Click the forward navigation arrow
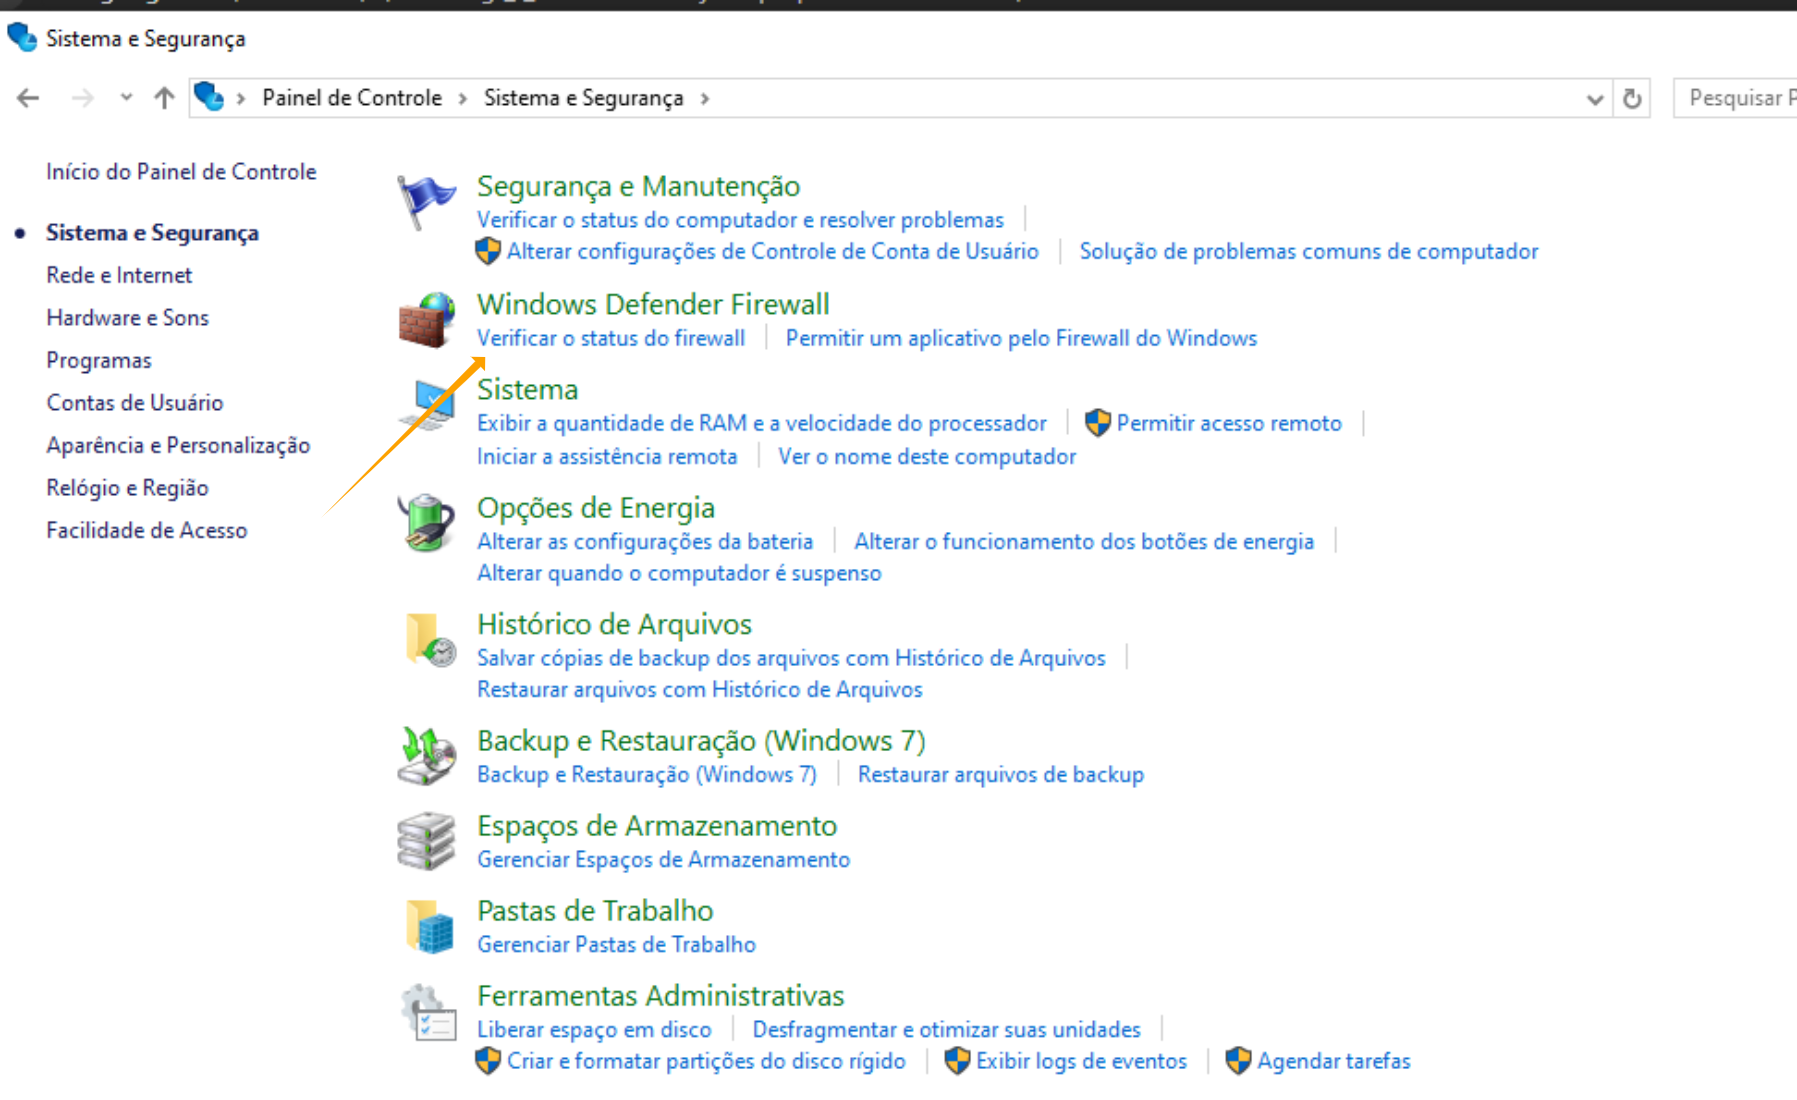This screenshot has width=1797, height=1100. pyautogui.click(x=83, y=98)
